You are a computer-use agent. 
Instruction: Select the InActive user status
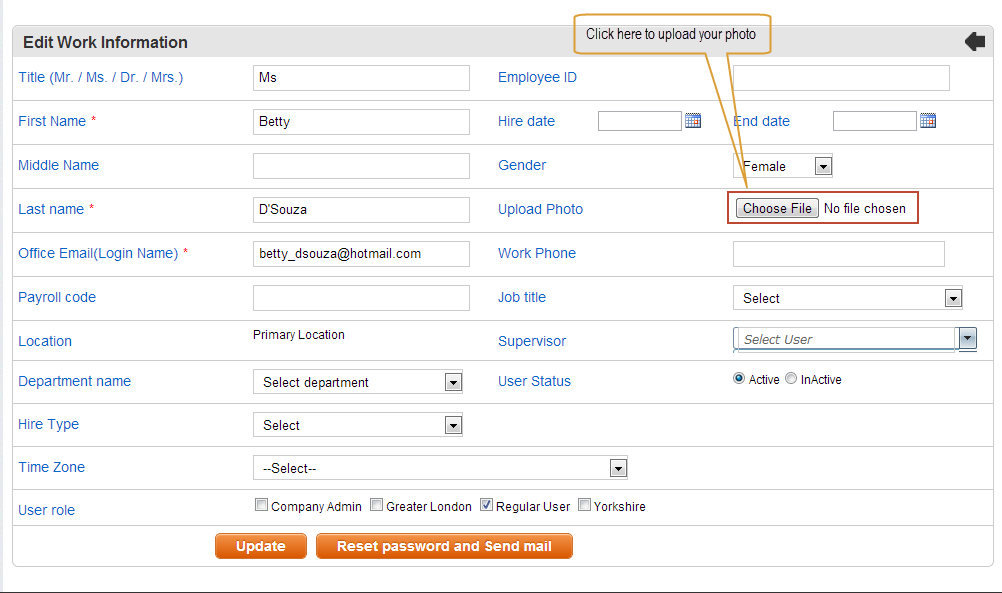[791, 378]
